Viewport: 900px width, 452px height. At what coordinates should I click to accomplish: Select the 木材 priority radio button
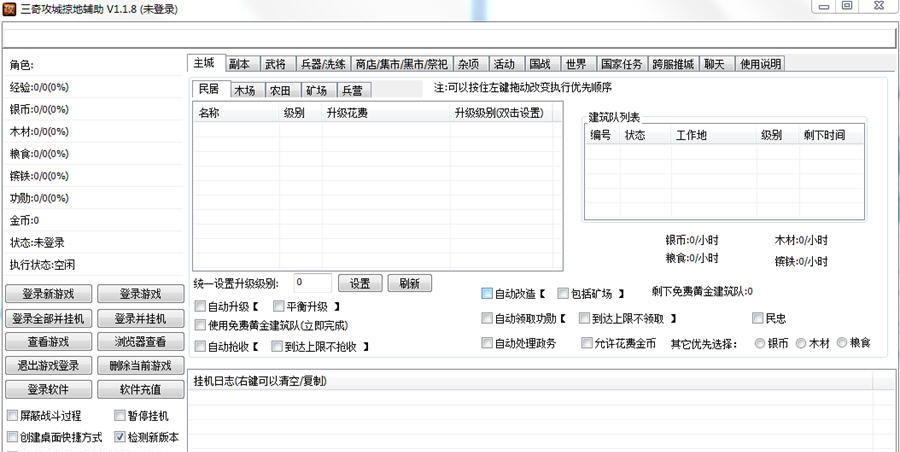pyautogui.click(x=801, y=343)
